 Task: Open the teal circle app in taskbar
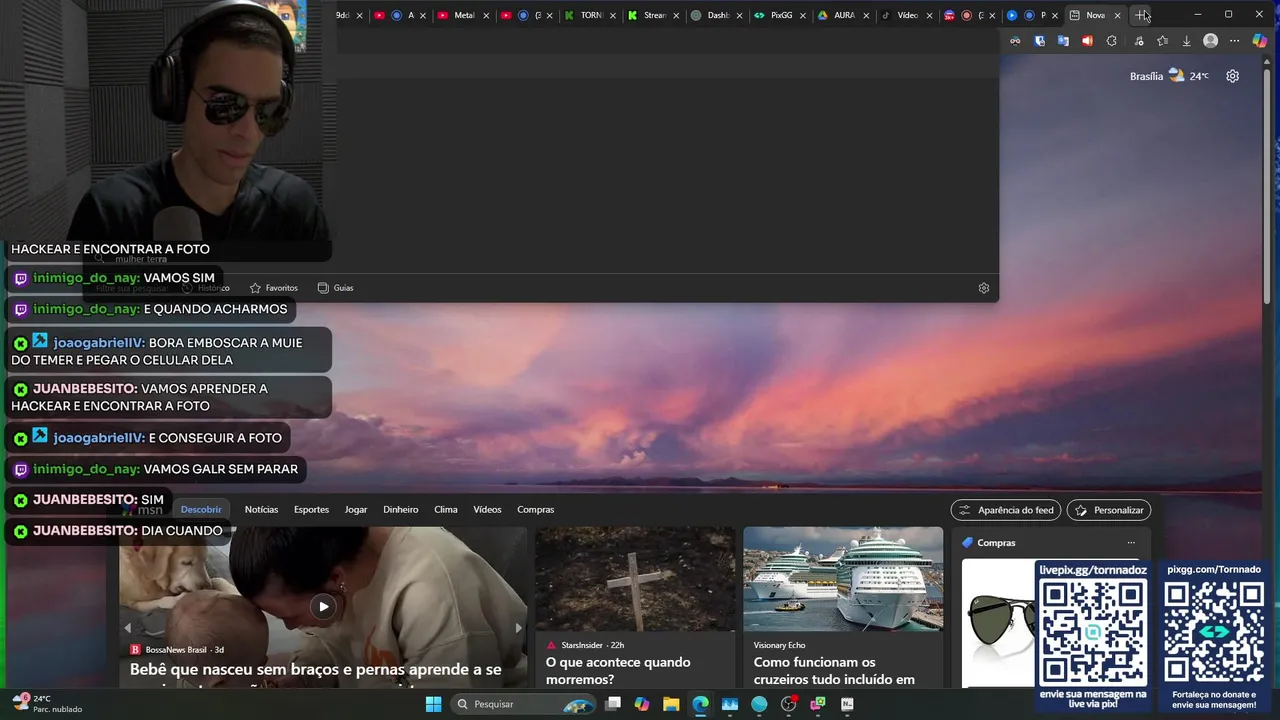click(759, 704)
